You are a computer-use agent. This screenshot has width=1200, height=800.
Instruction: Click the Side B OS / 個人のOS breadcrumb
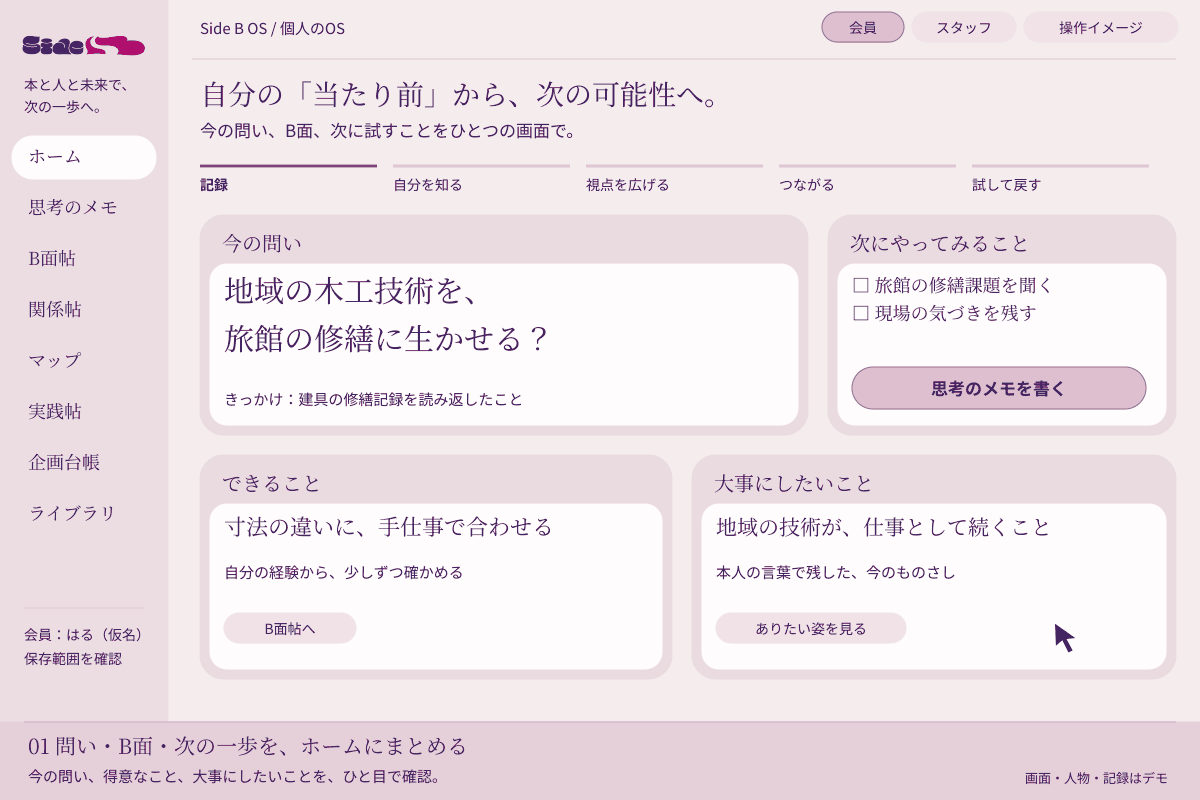pos(272,28)
